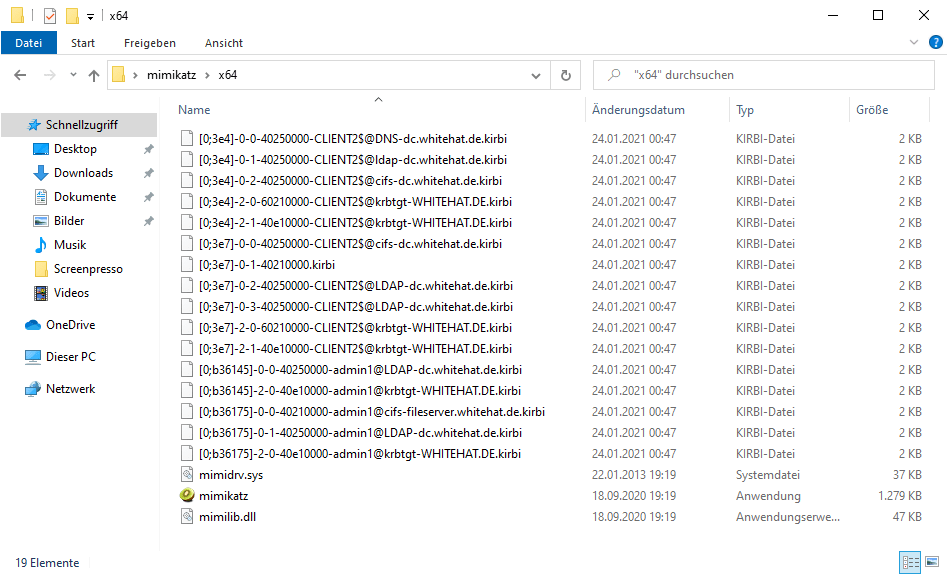This screenshot has height=575, width=948.
Task: Click the pin icon next to Dokumente
Action: coord(148,197)
